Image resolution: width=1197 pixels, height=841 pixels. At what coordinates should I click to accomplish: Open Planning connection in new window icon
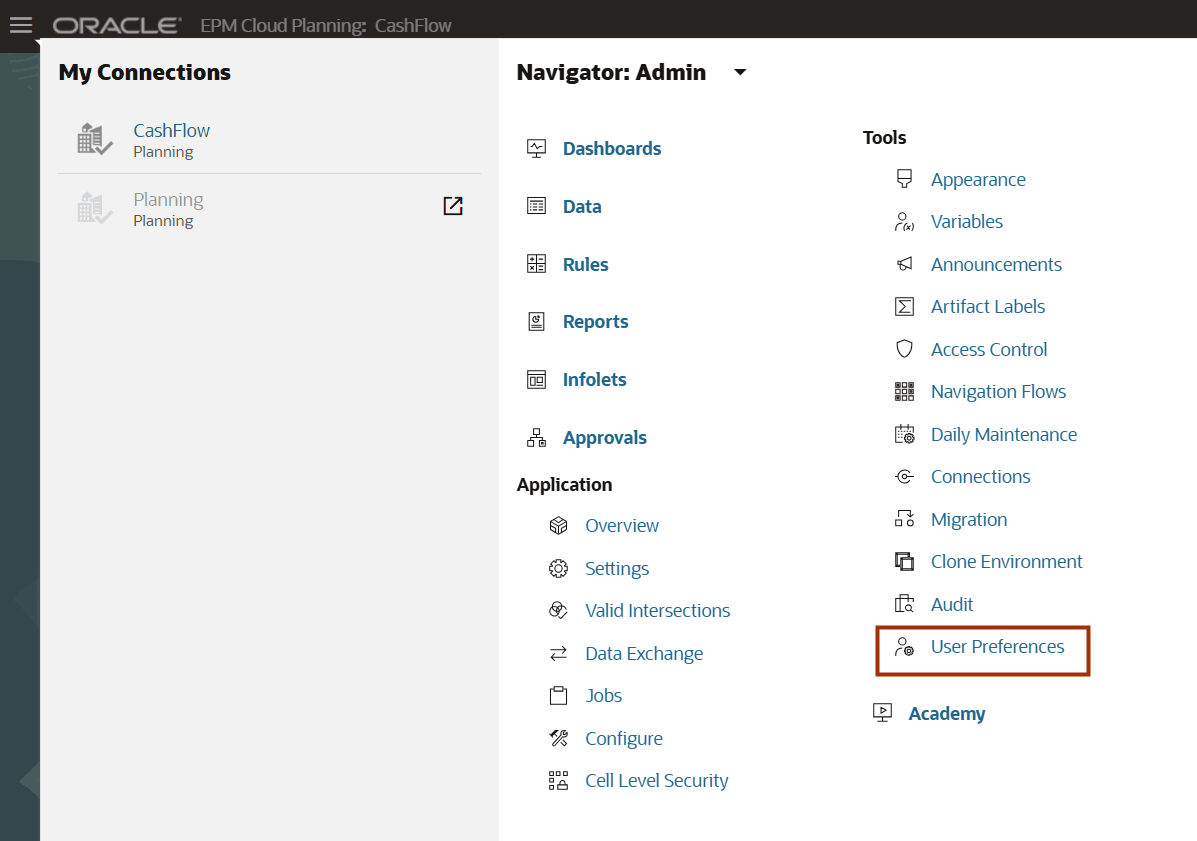453,205
